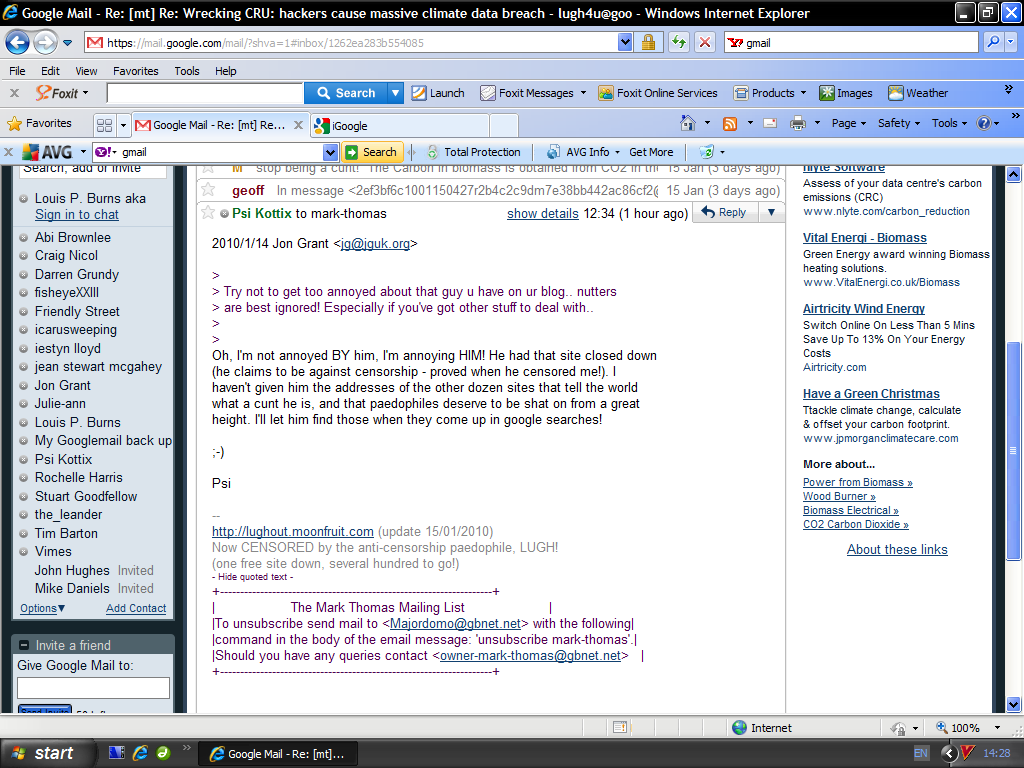The width and height of the screenshot is (1024, 768).
Task: Star the geoff message
Action: [x=208, y=190]
